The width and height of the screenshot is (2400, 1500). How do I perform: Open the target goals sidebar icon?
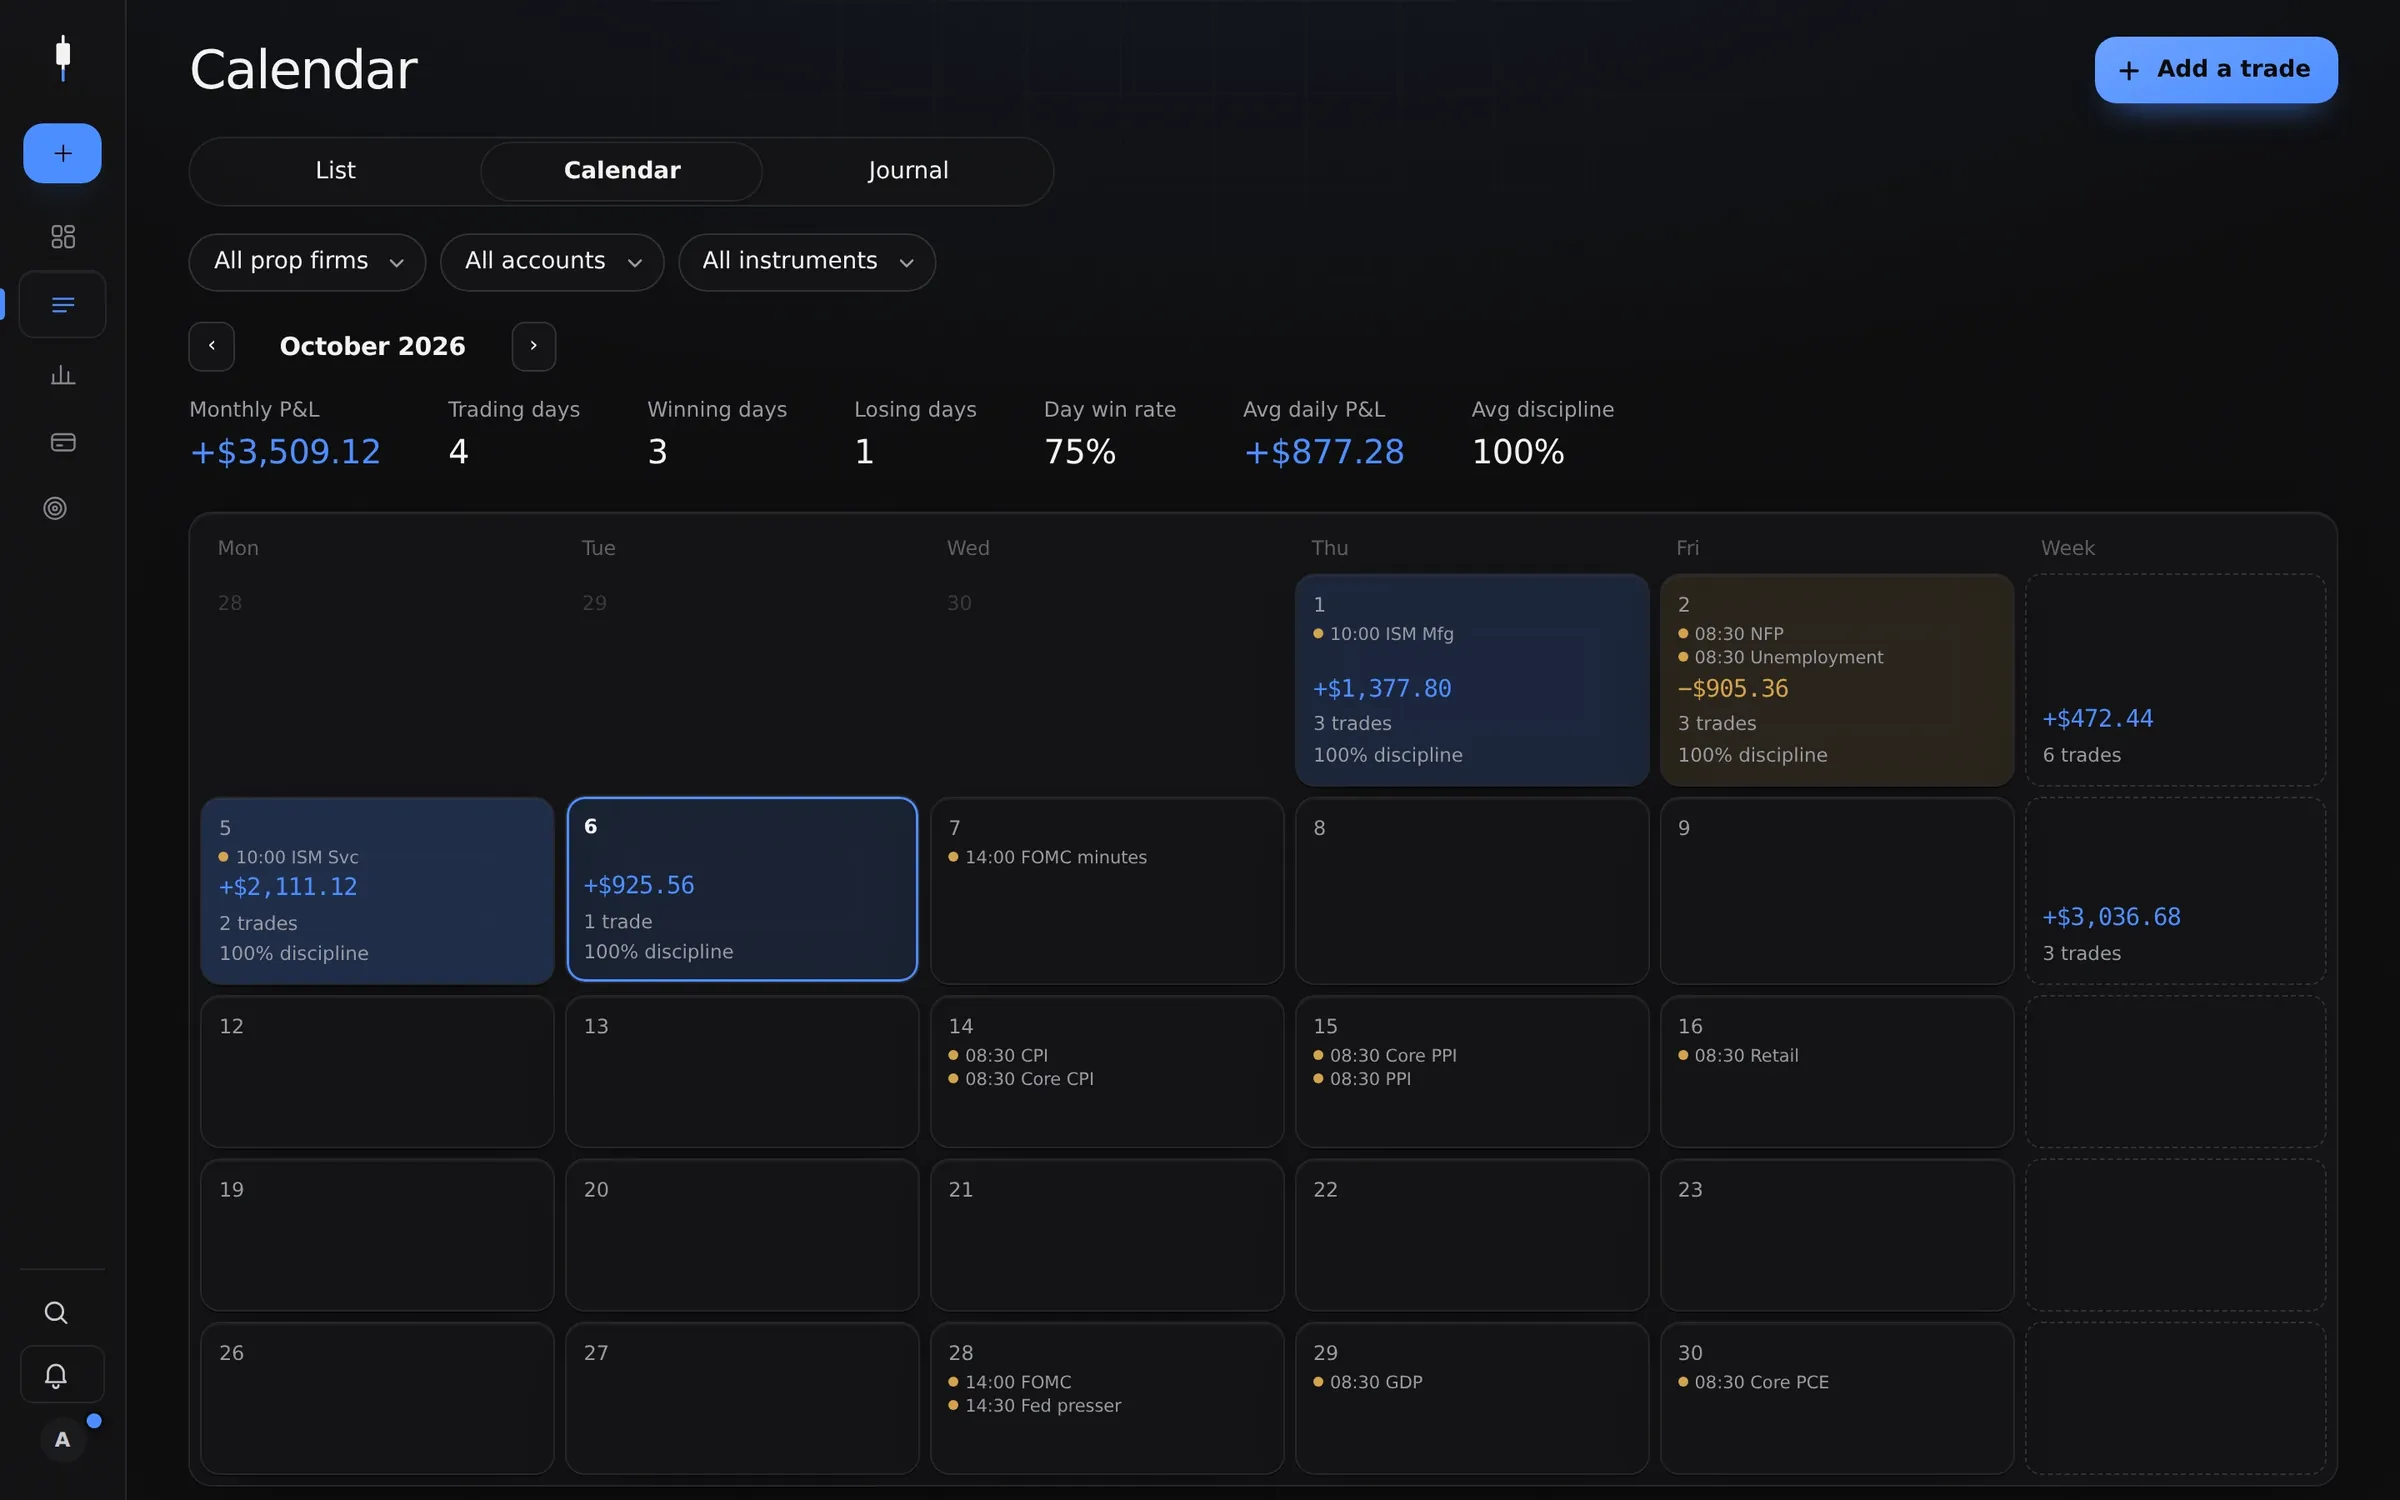click(55, 508)
